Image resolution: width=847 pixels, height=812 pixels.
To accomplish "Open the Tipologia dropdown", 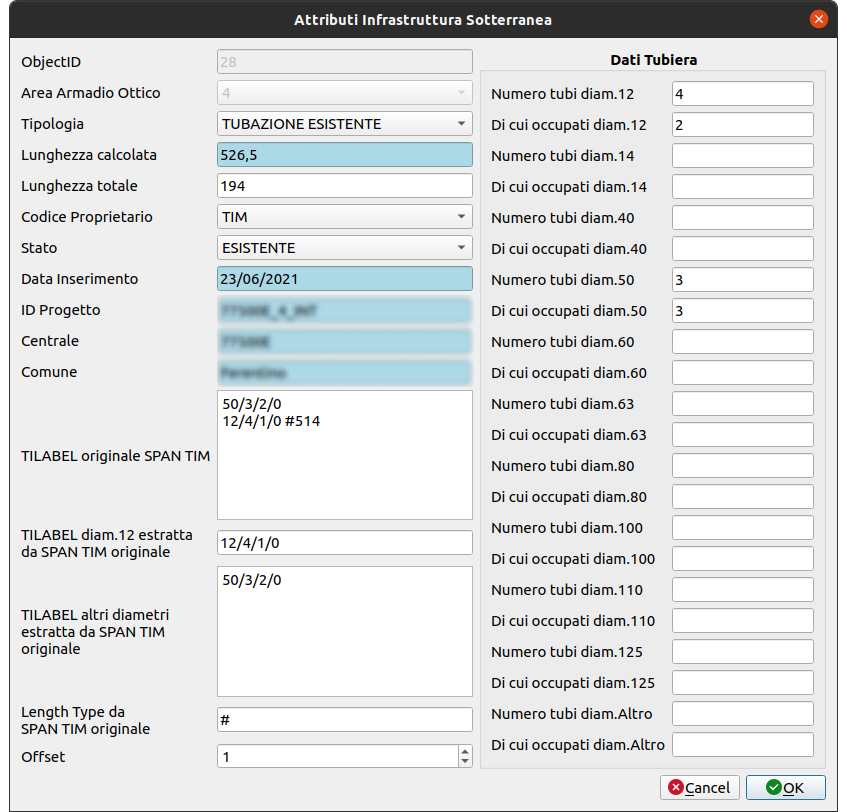I will point(344,124).
